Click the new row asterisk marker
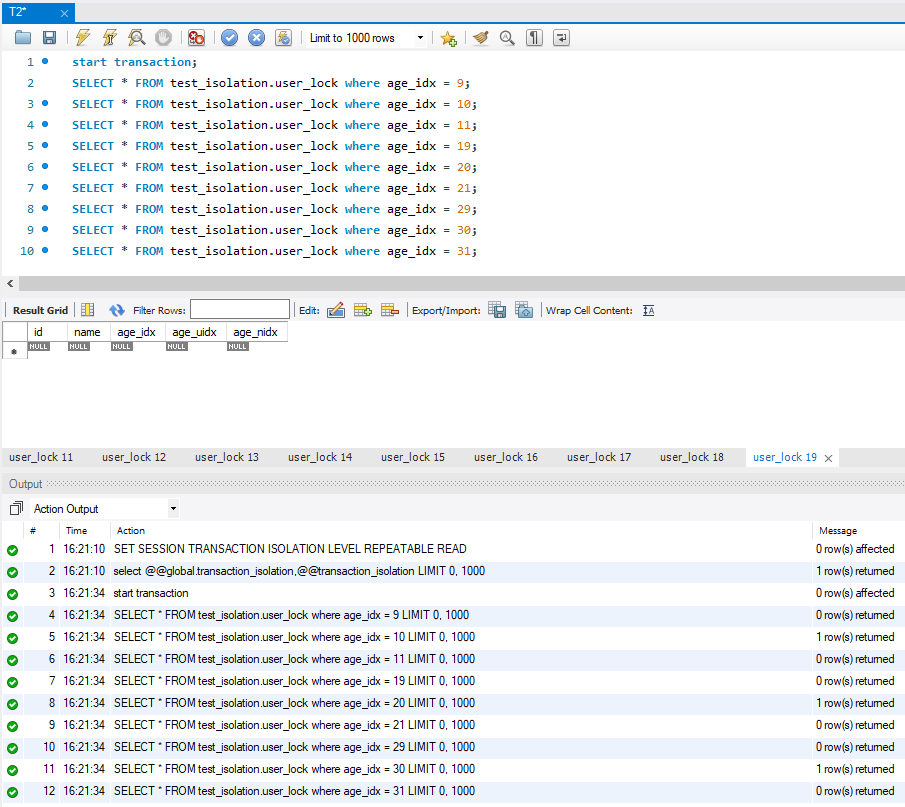 [14, 351]
